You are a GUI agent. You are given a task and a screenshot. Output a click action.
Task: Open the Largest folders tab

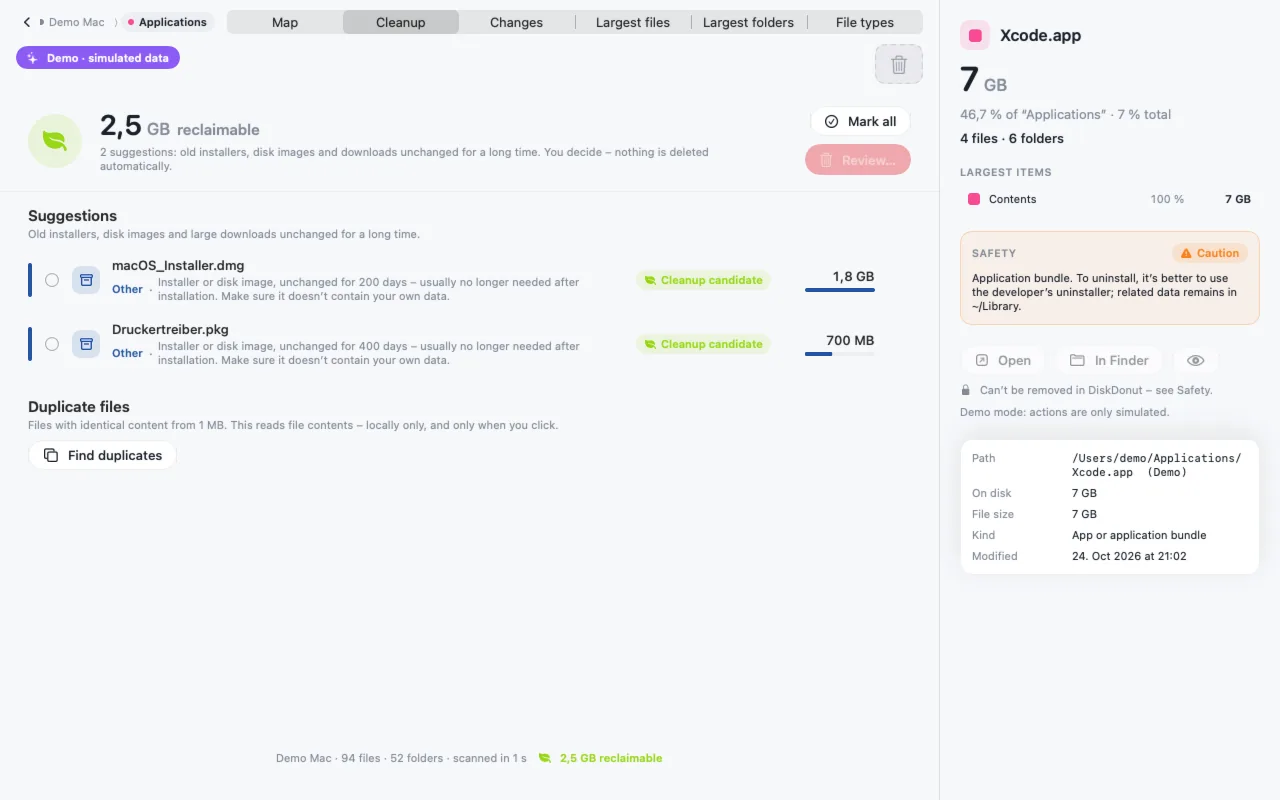(748, 22)
